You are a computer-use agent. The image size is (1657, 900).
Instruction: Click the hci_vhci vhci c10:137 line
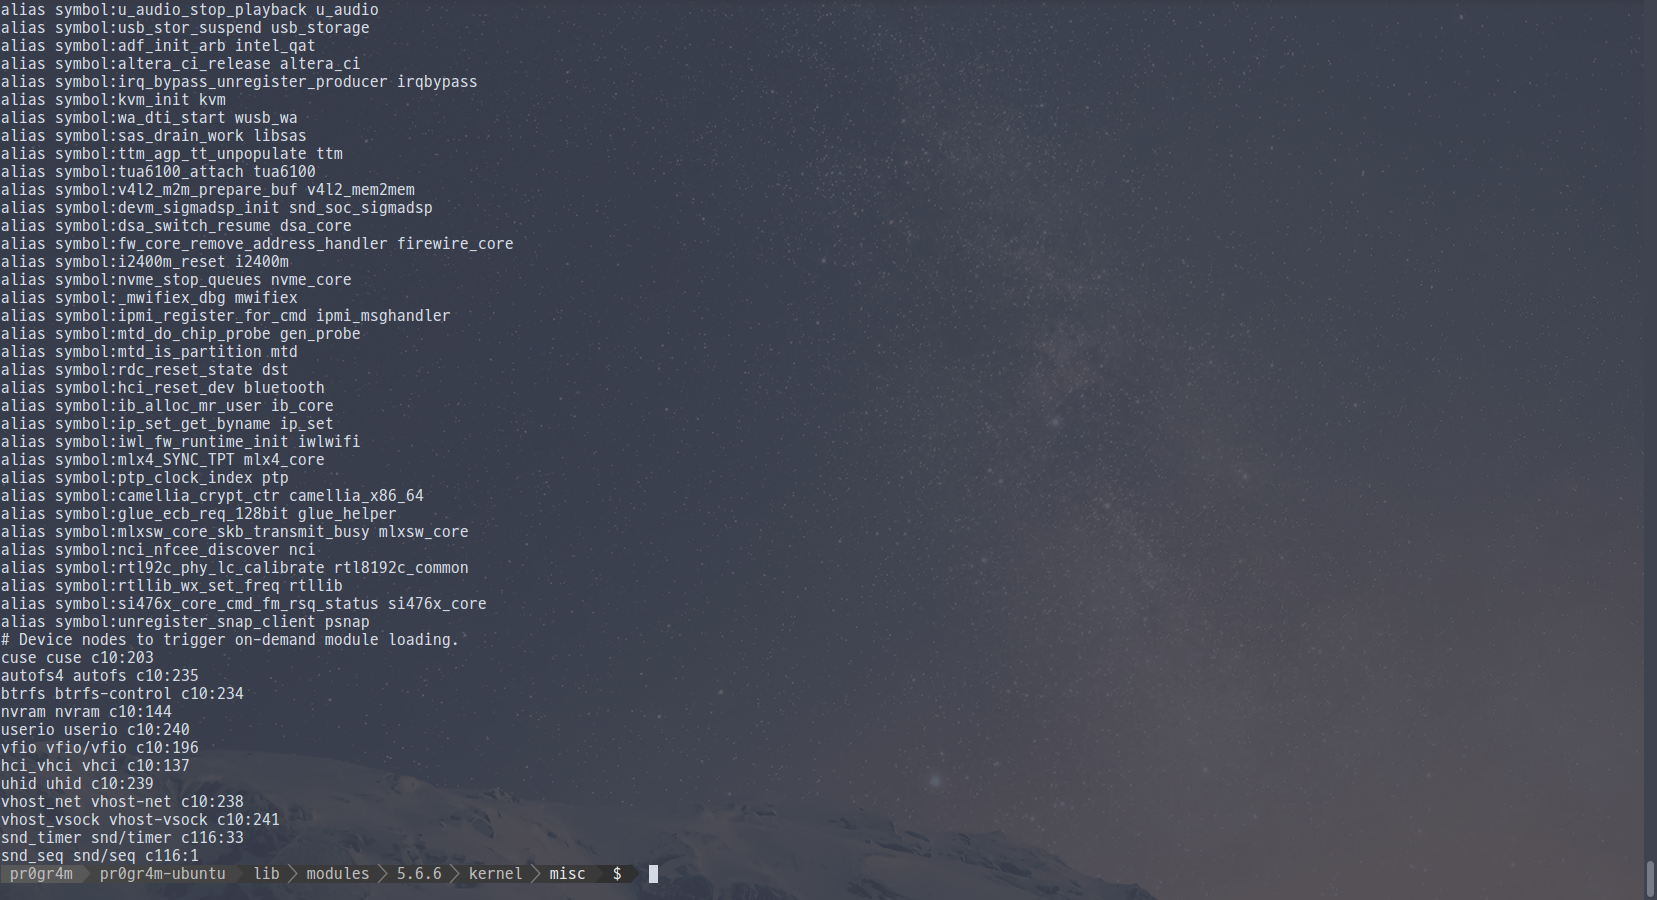click(x=95, y=766)
